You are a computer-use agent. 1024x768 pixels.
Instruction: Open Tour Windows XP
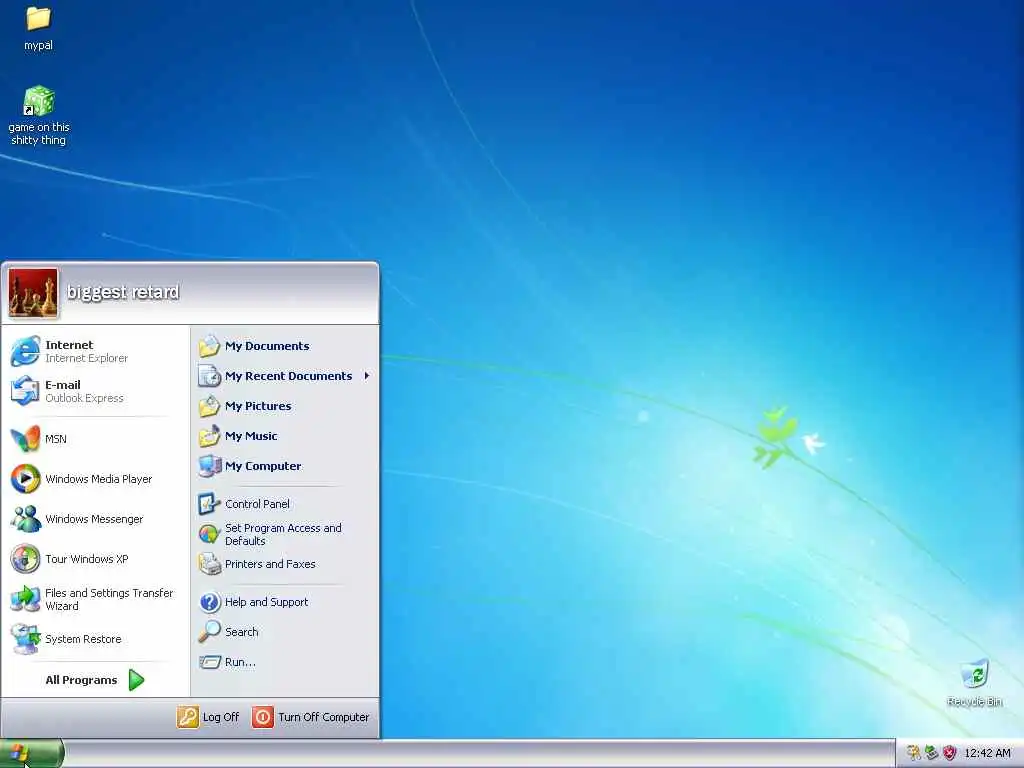(95, 559)
